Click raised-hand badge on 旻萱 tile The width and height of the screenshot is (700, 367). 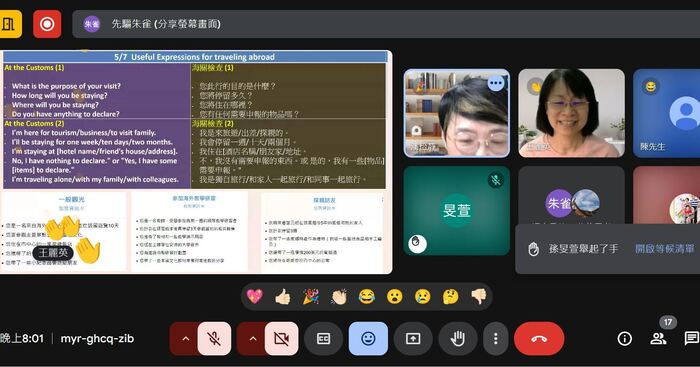[x=417, y=243]
